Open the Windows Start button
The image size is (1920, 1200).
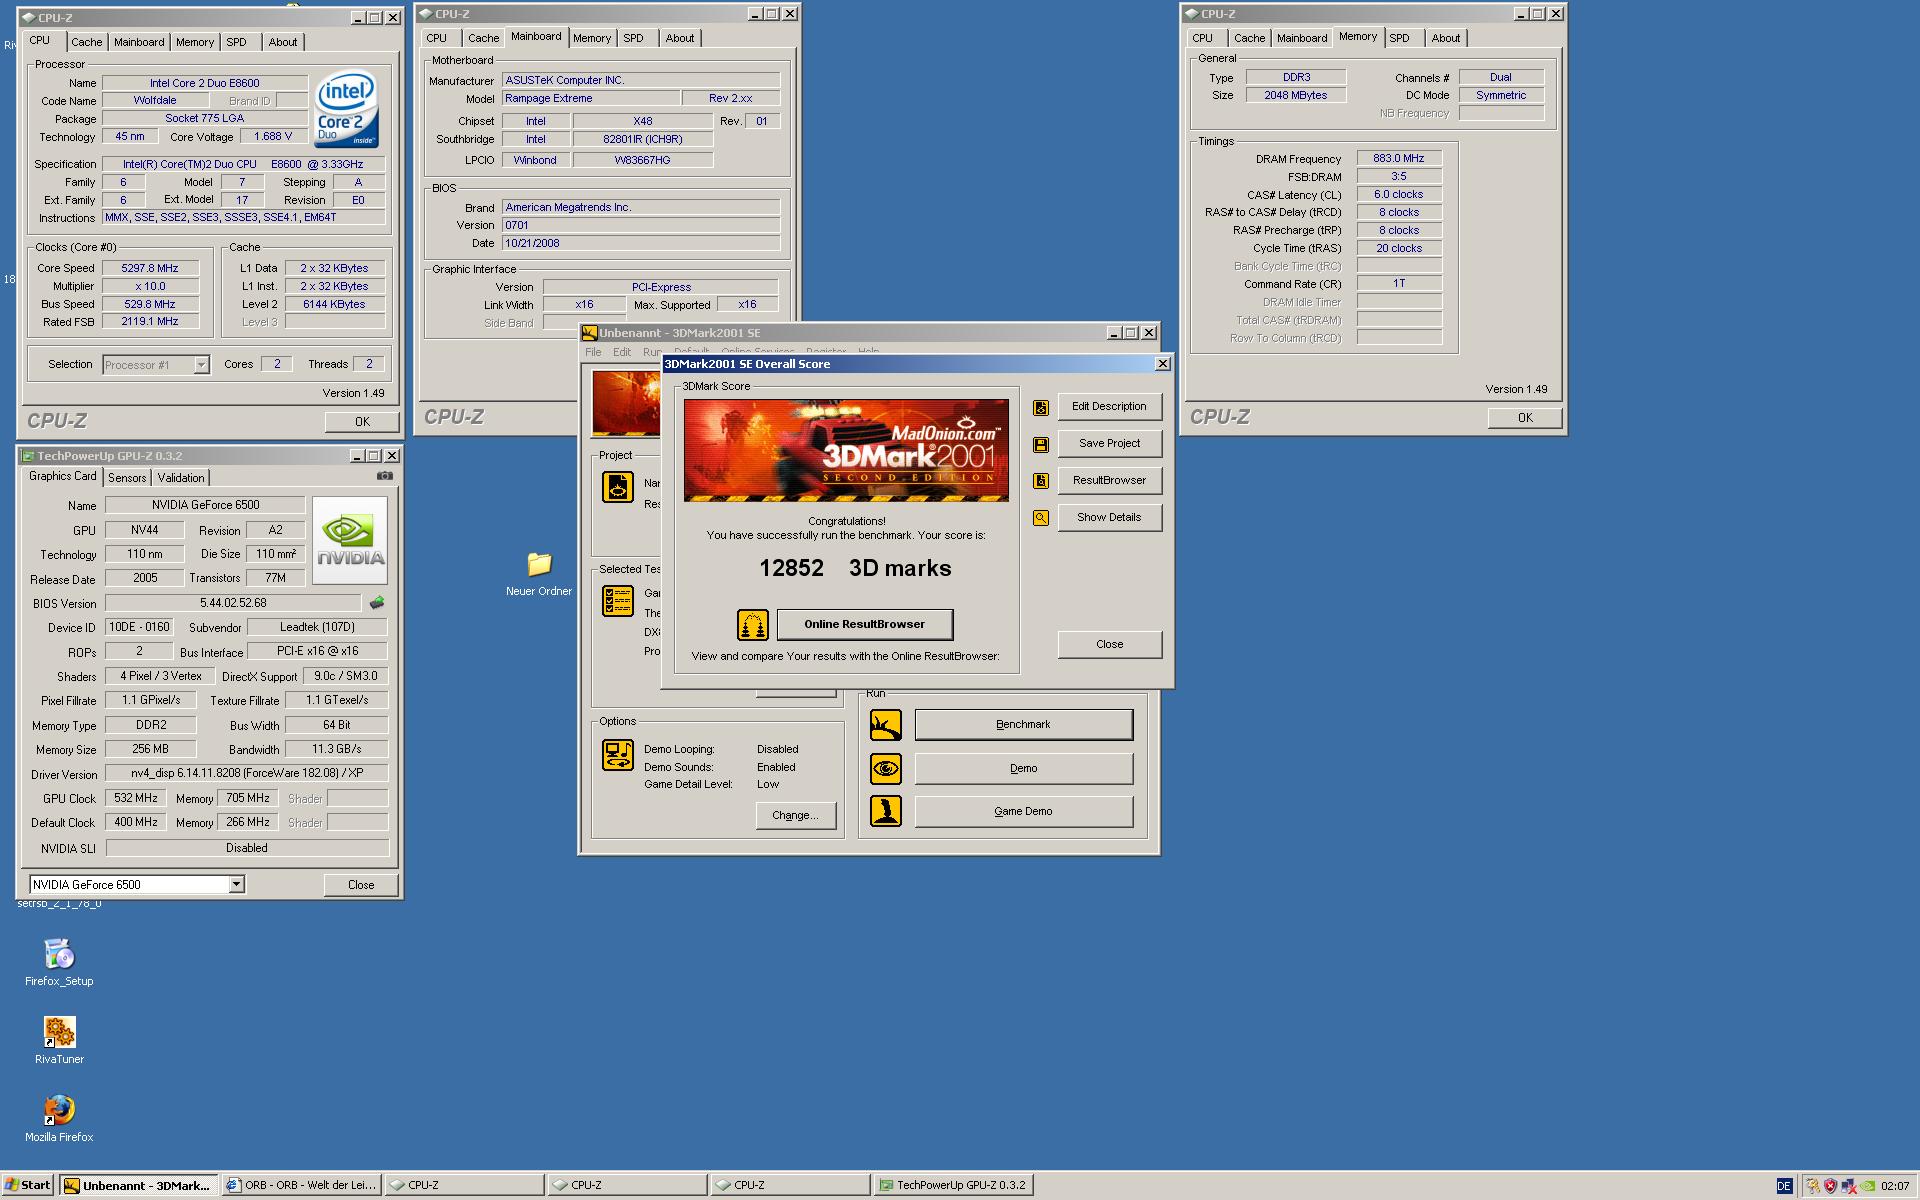point(27,1185)
